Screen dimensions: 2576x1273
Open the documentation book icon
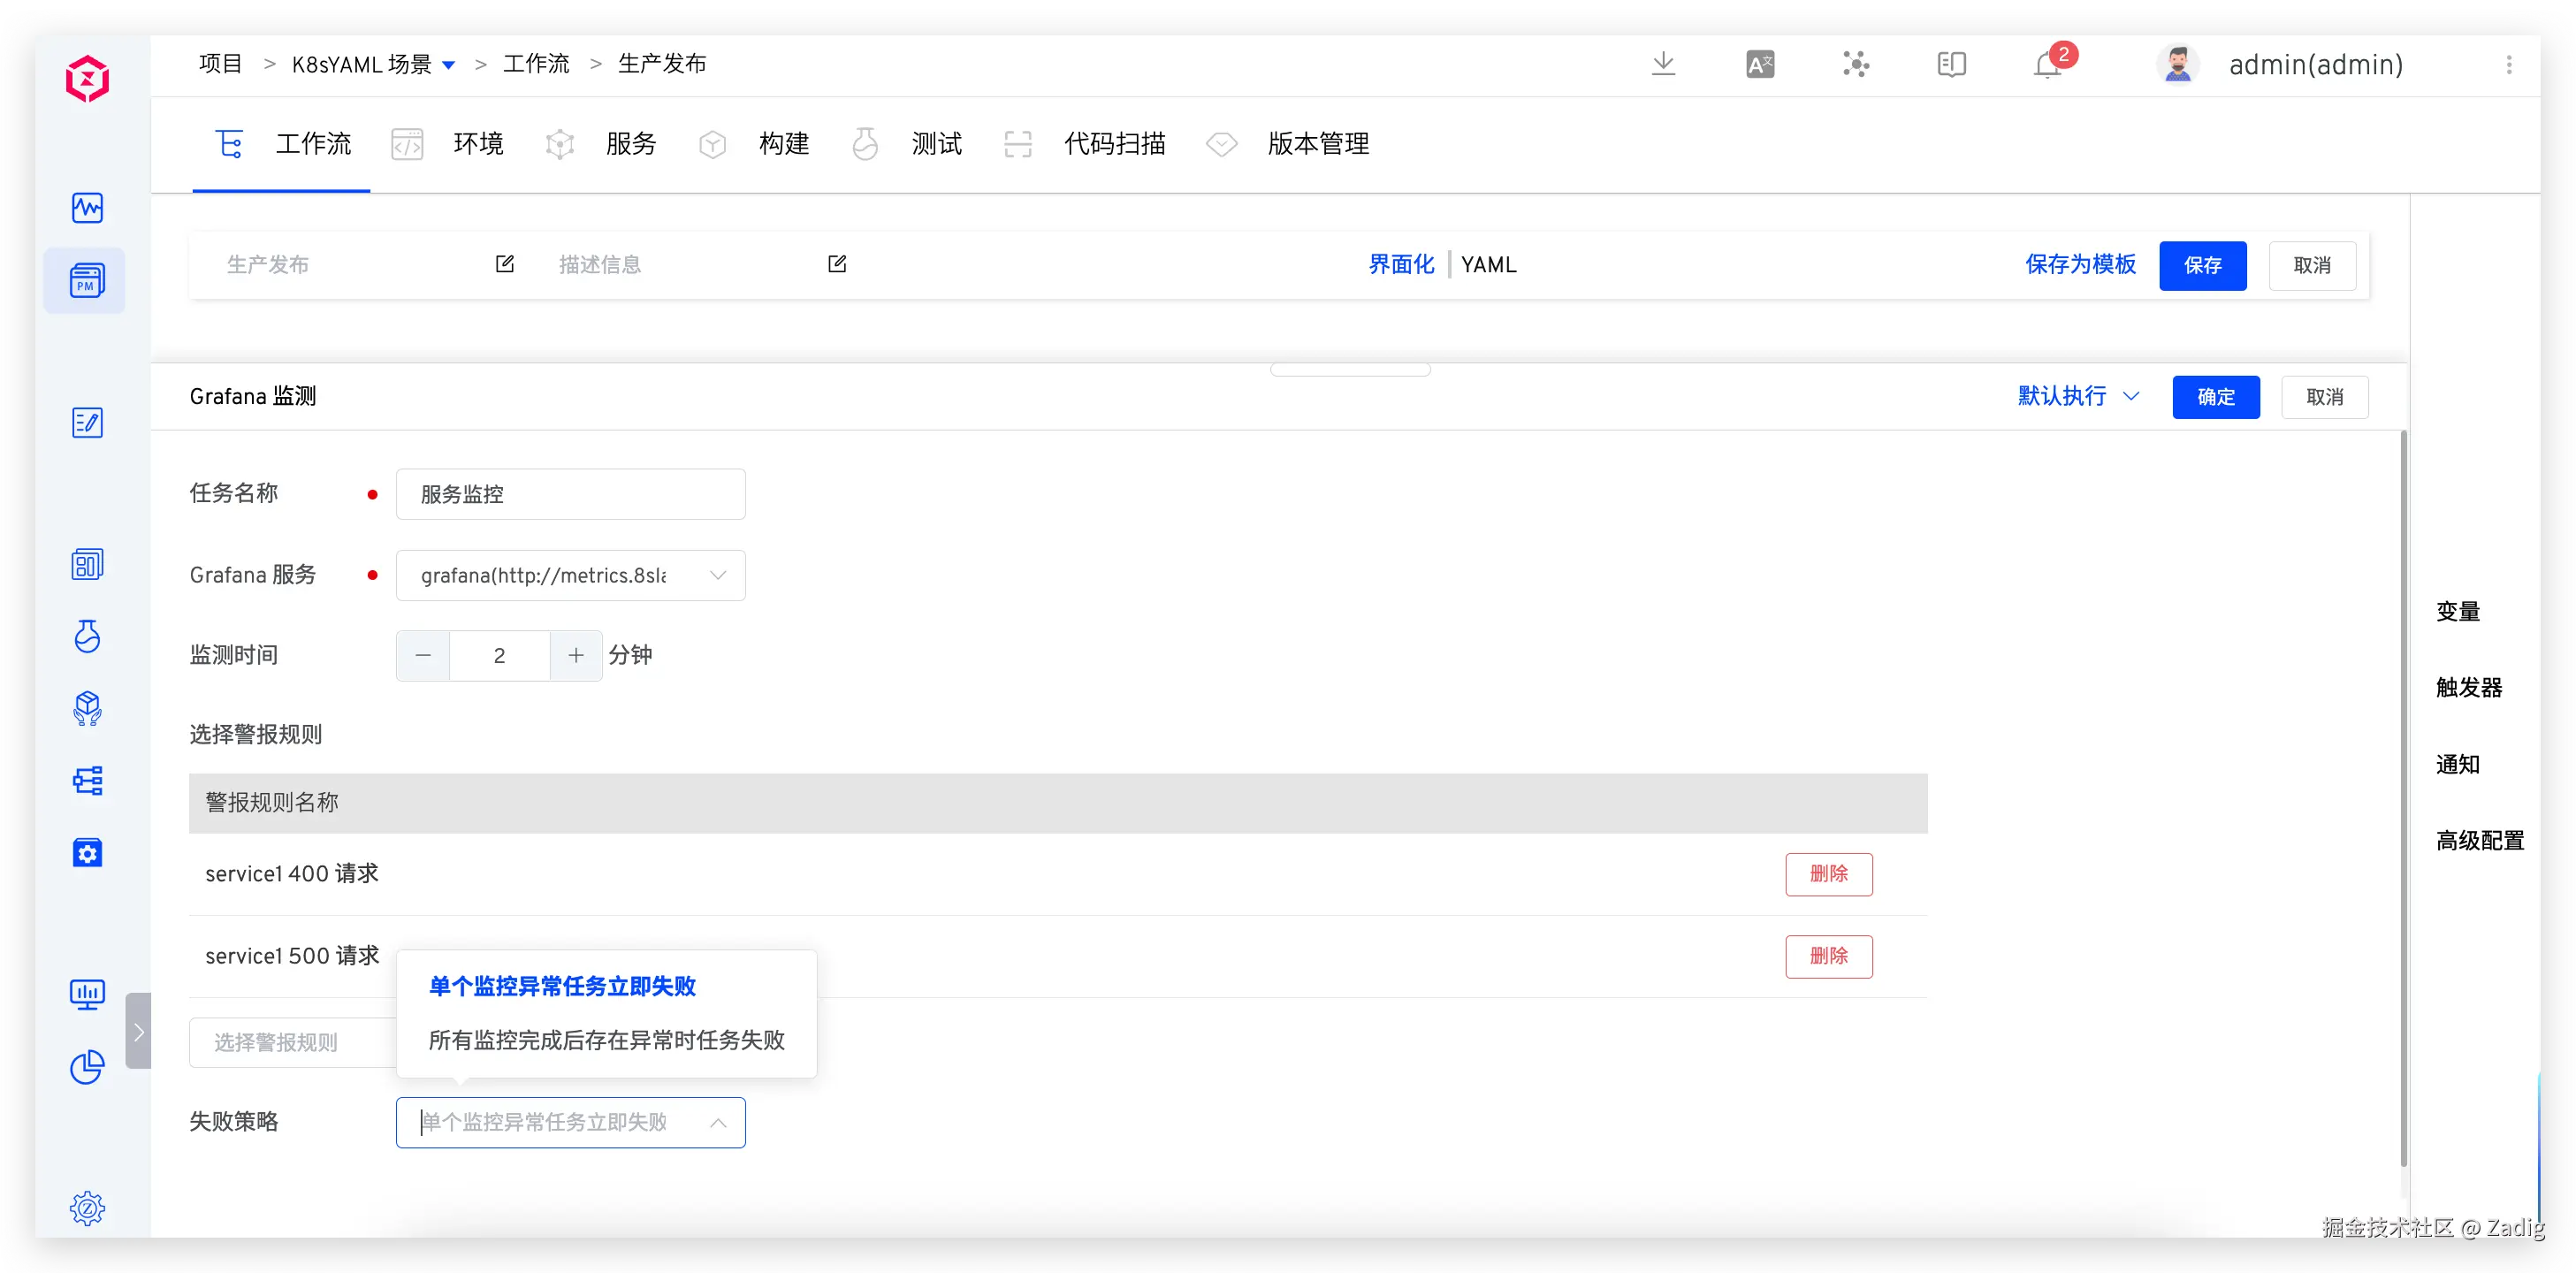tap(1951, 65)
